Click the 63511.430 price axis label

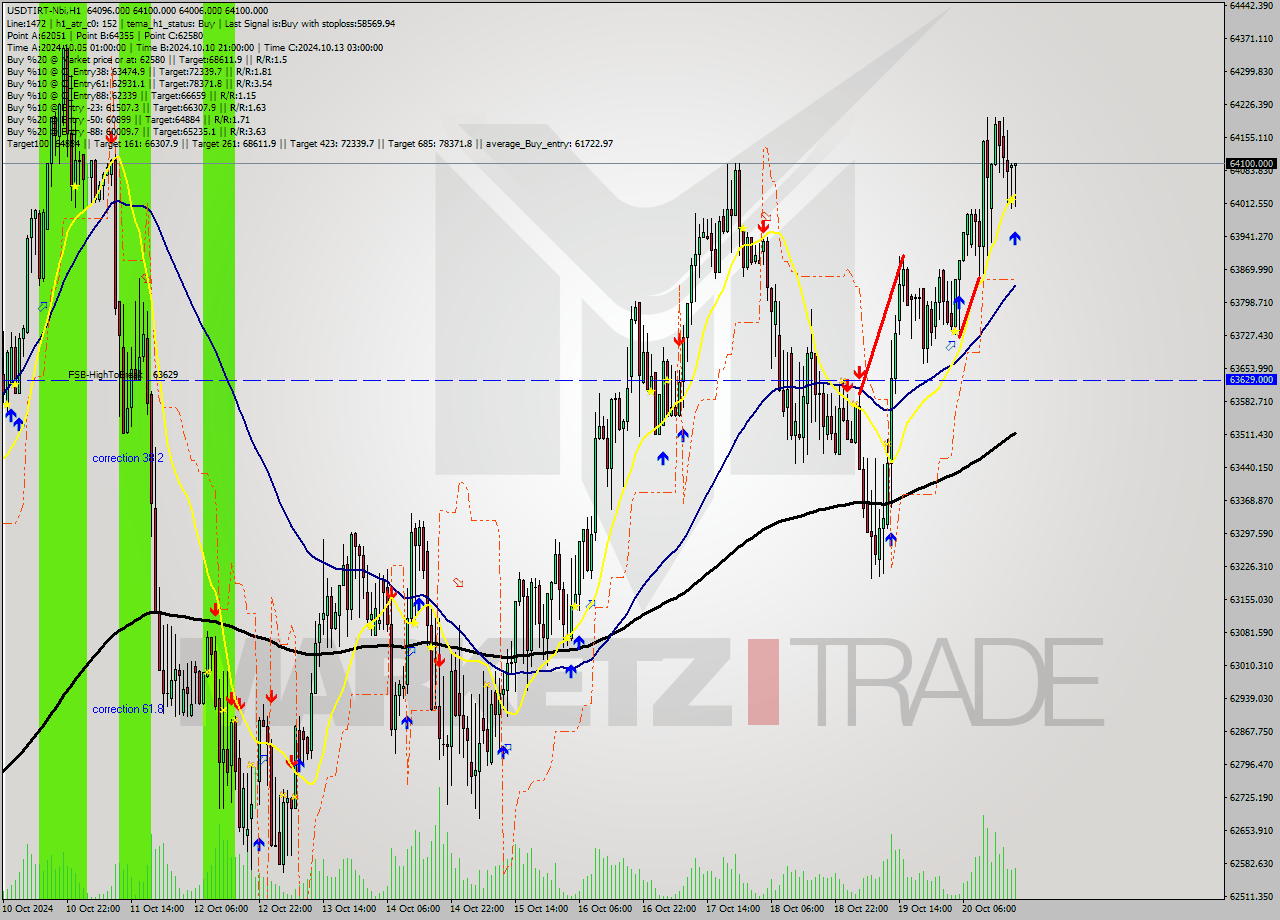tap(1251, 434)
